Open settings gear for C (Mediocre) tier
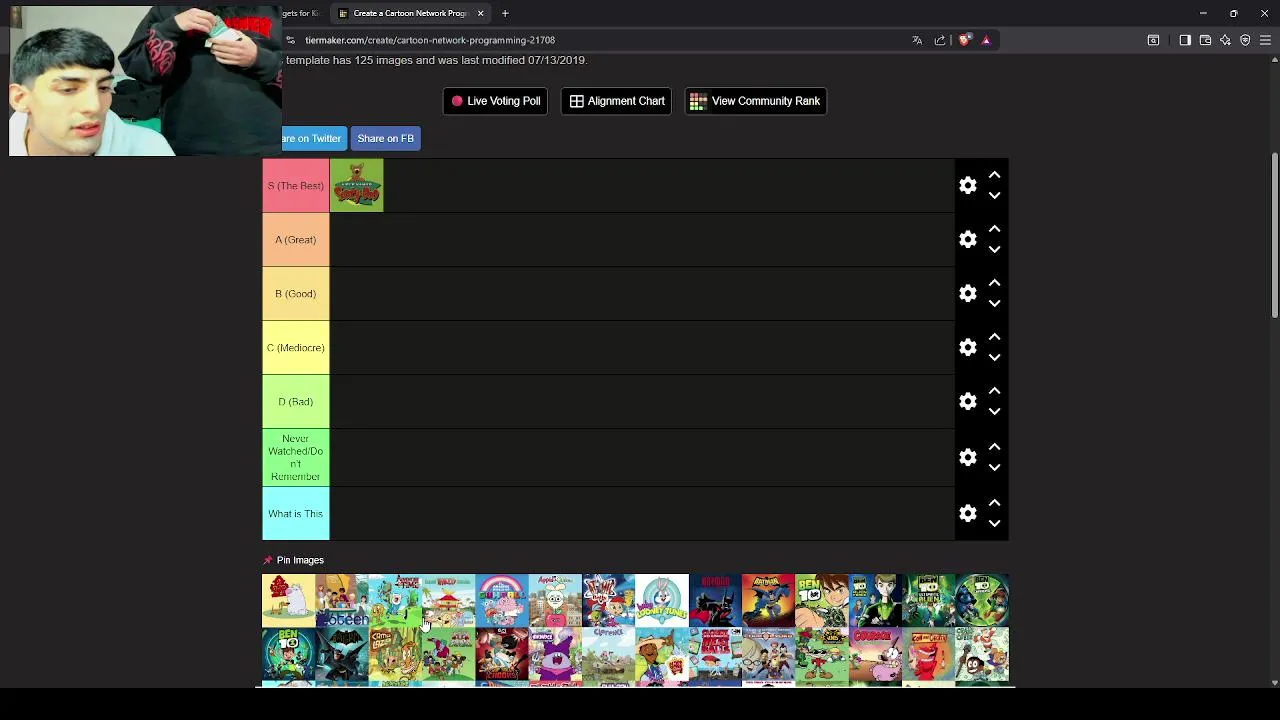This screenshot has width=1280, height=720. coord(967,348)
